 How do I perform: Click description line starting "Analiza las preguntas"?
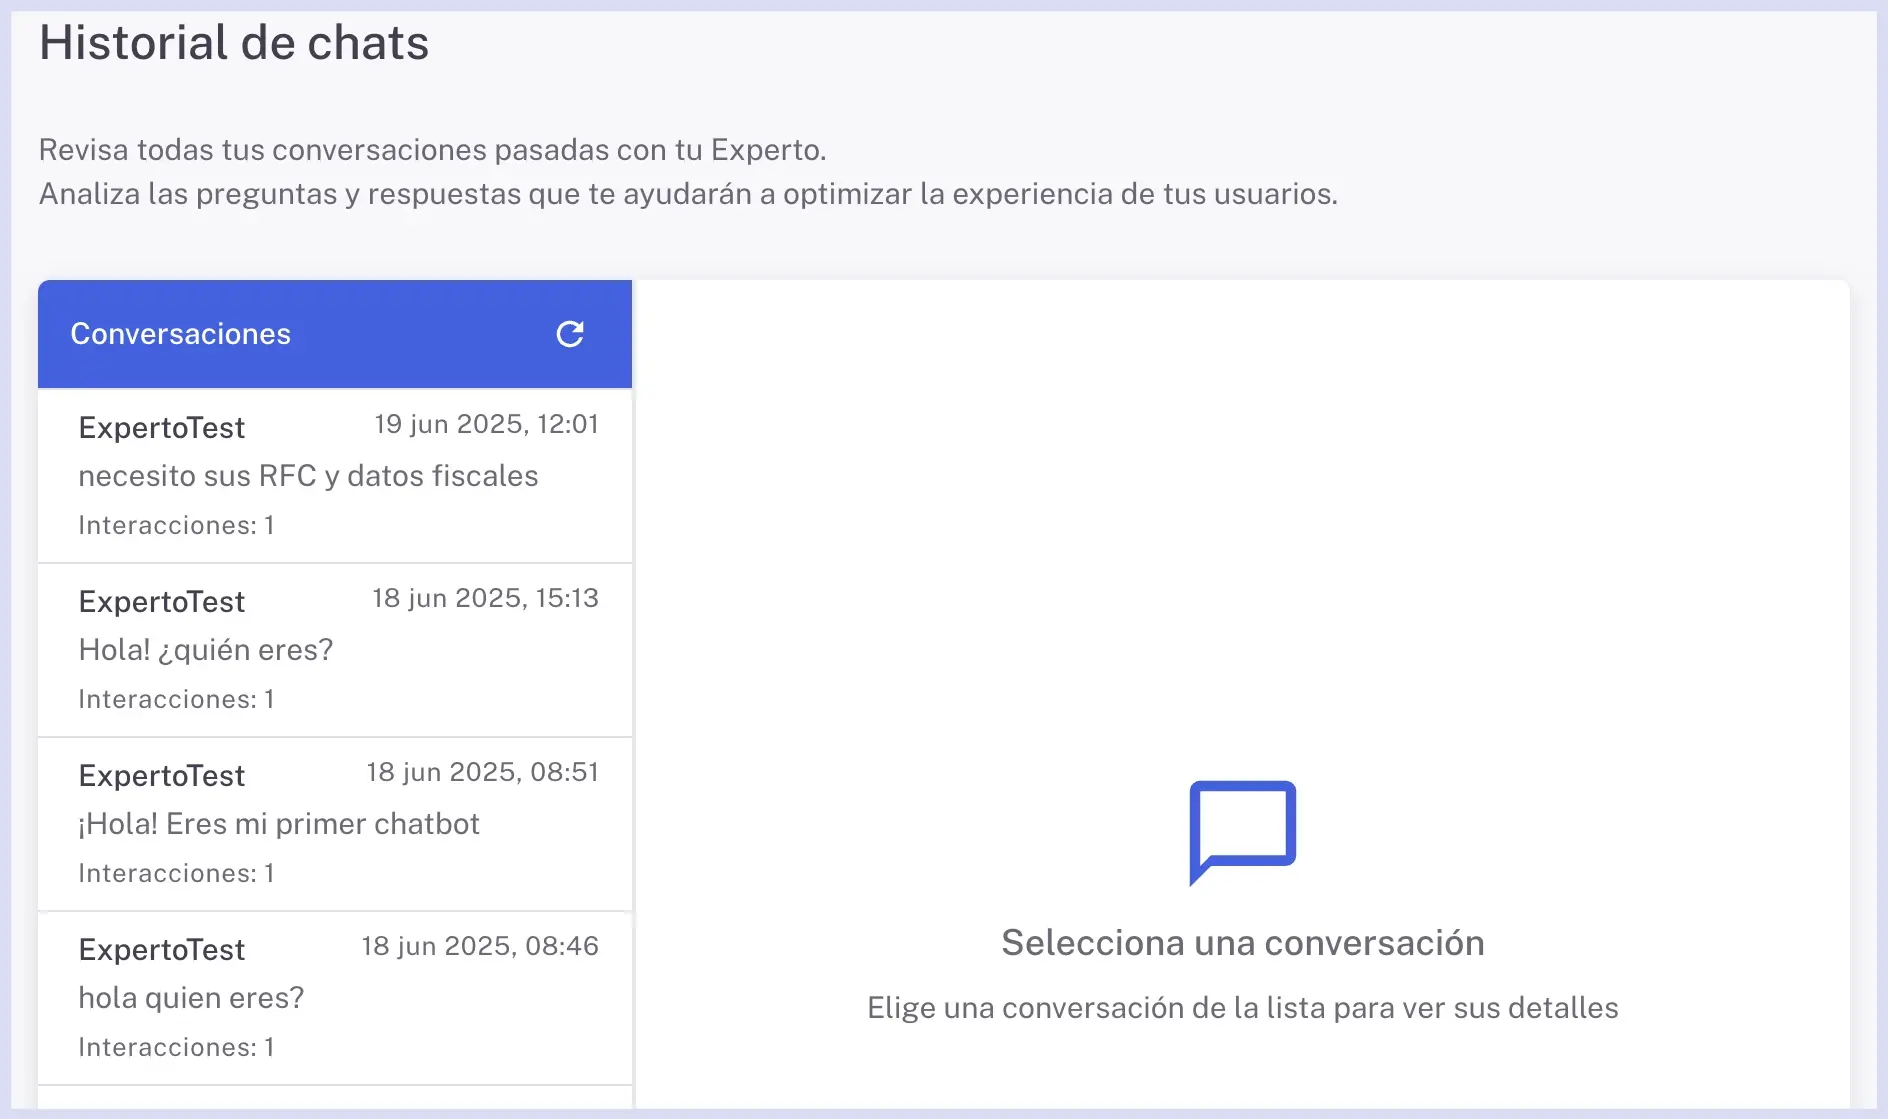tap(688, 194)
